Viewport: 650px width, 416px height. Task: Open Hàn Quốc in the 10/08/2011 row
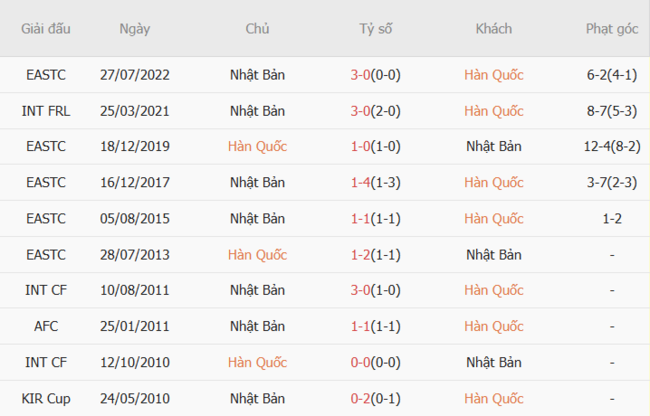(494, 291)
